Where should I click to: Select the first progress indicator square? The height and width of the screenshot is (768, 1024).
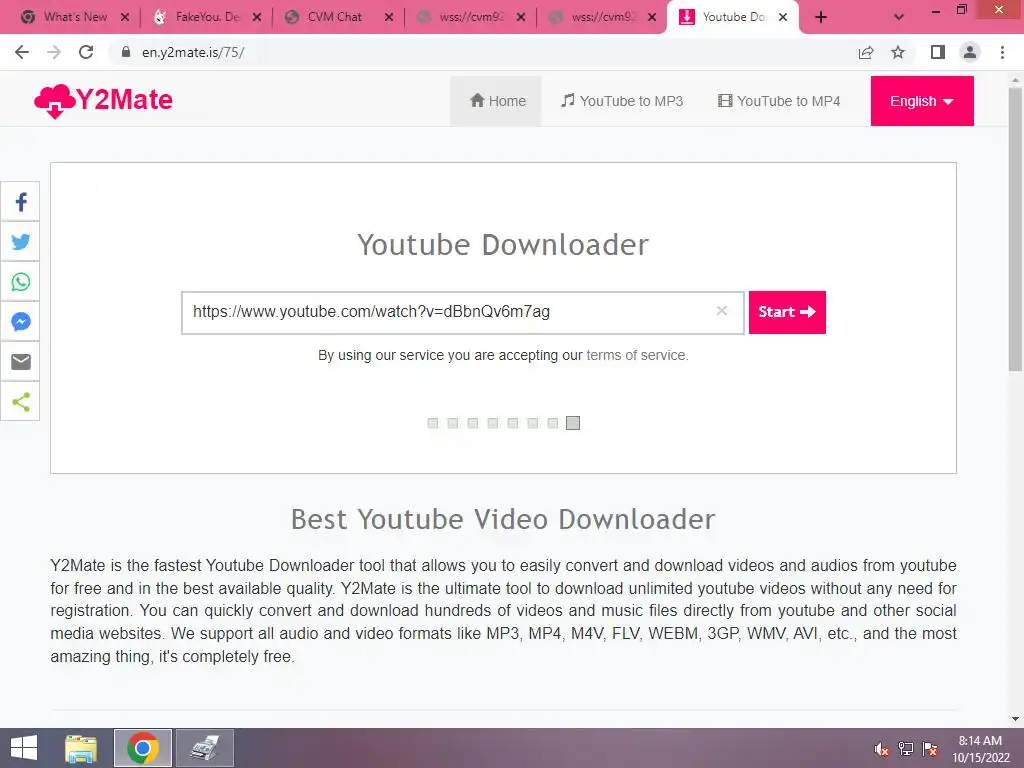tap(432, 423)
